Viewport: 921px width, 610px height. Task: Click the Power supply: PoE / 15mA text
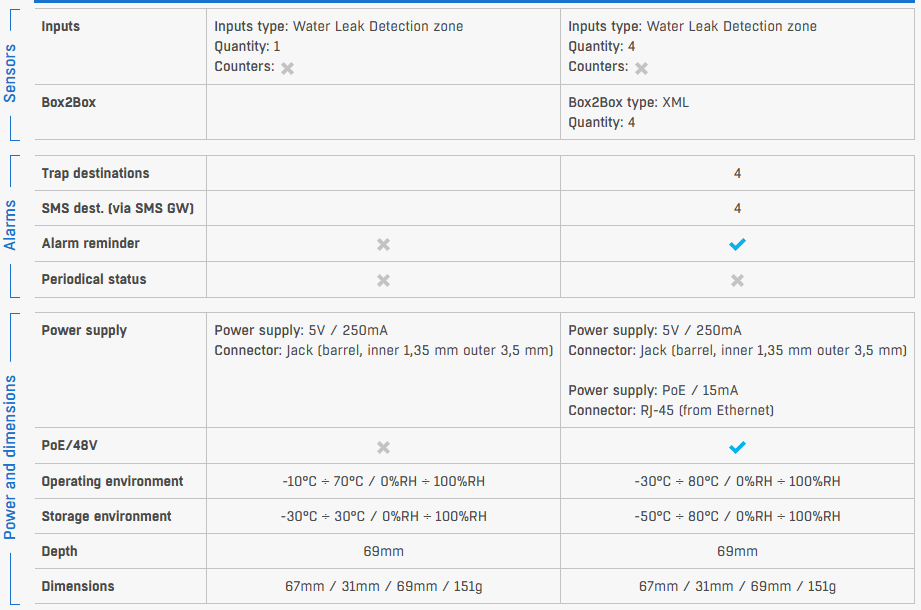(653, 390)
